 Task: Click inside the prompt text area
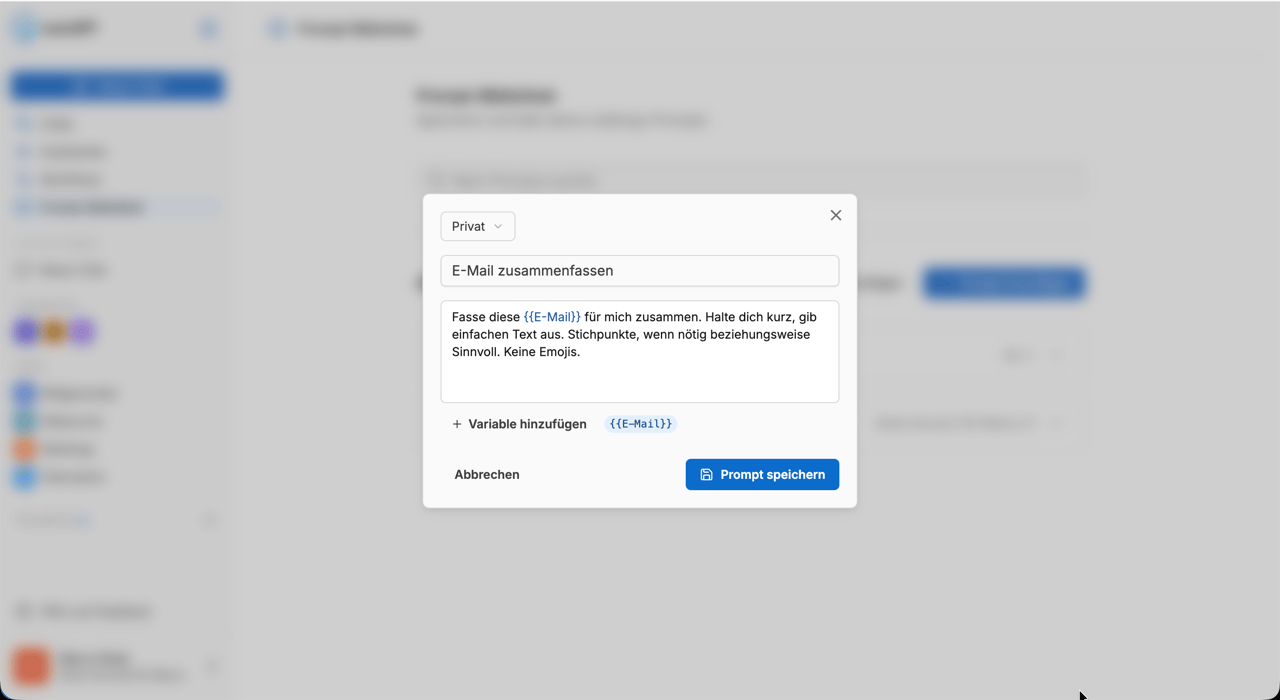[x=640, y=352]
